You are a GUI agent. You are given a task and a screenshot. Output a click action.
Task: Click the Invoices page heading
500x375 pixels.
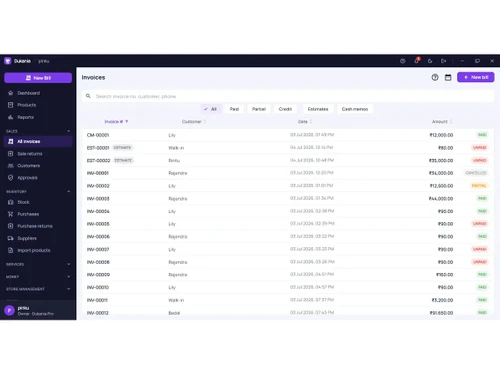pos(93,77)
